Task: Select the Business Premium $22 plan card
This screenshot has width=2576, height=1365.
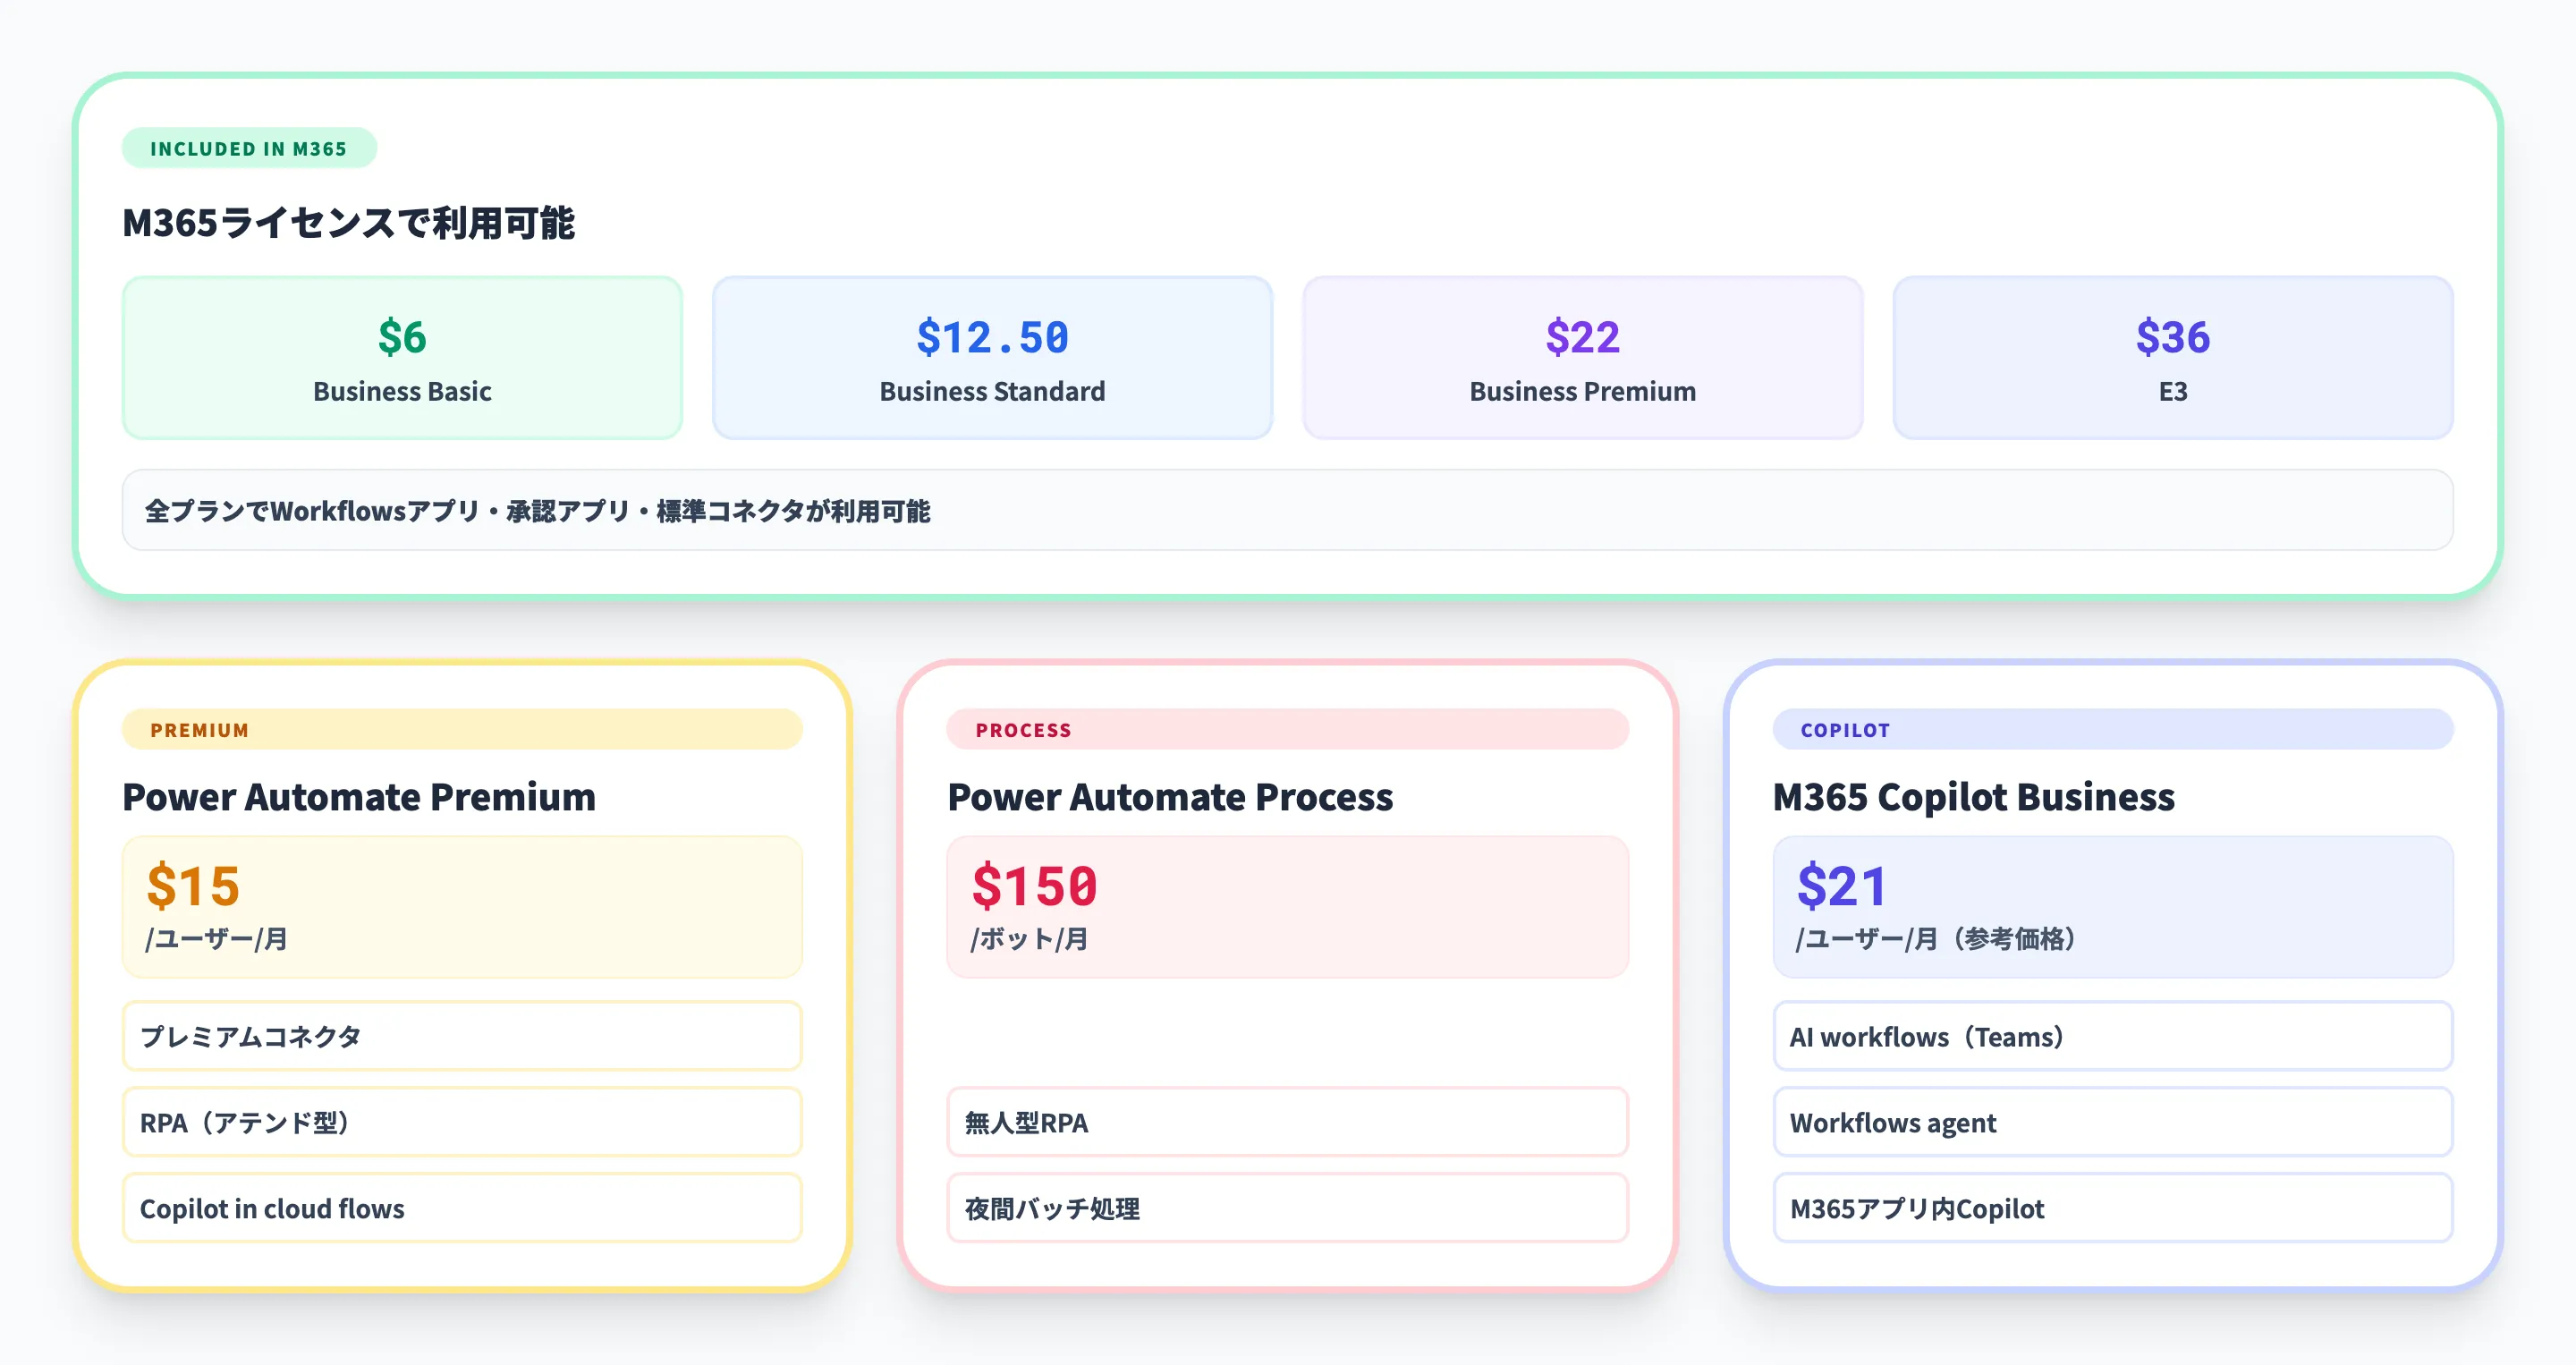Action: (x=1581, y=357)
